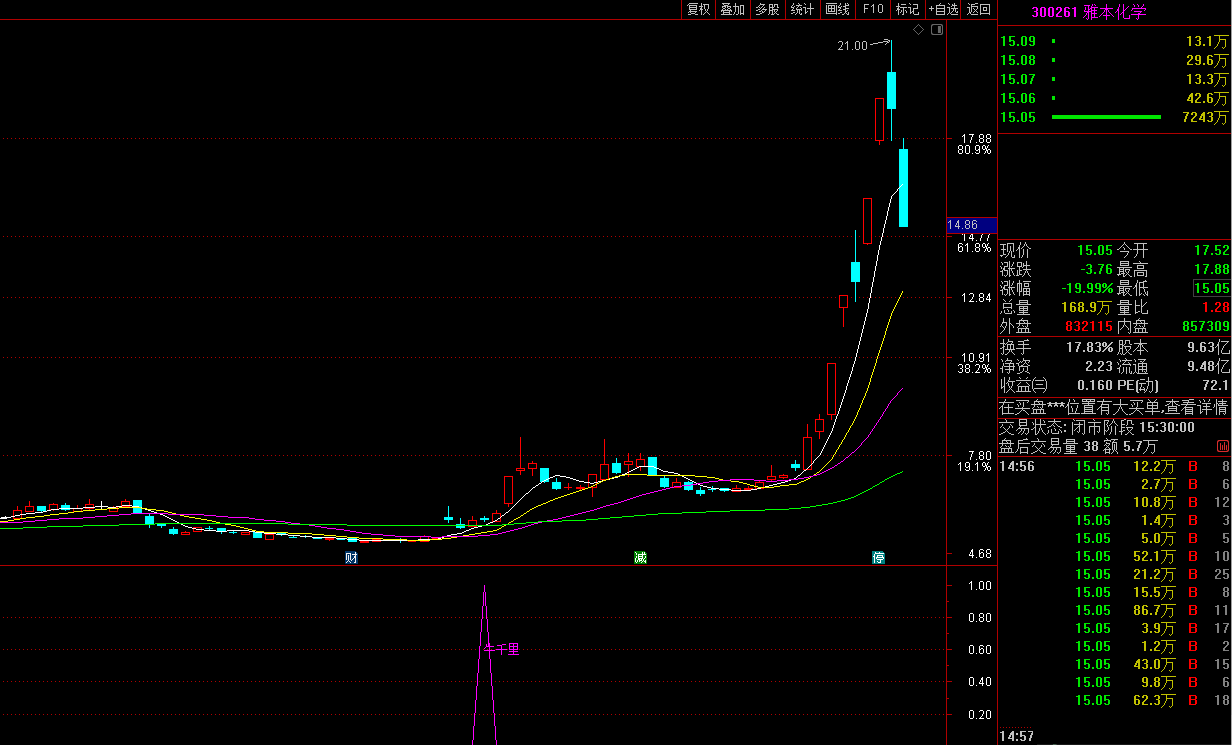Click the 38.2% axis percentage label
Image resolution: width=1232 pixels, height=745 pixels.
tap(975, 368)
